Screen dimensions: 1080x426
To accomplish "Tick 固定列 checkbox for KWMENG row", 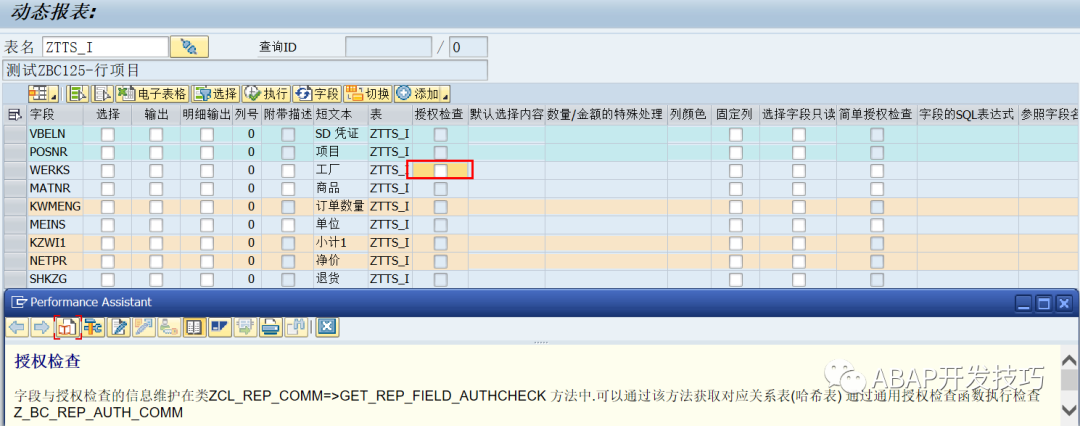I will 736,206.
